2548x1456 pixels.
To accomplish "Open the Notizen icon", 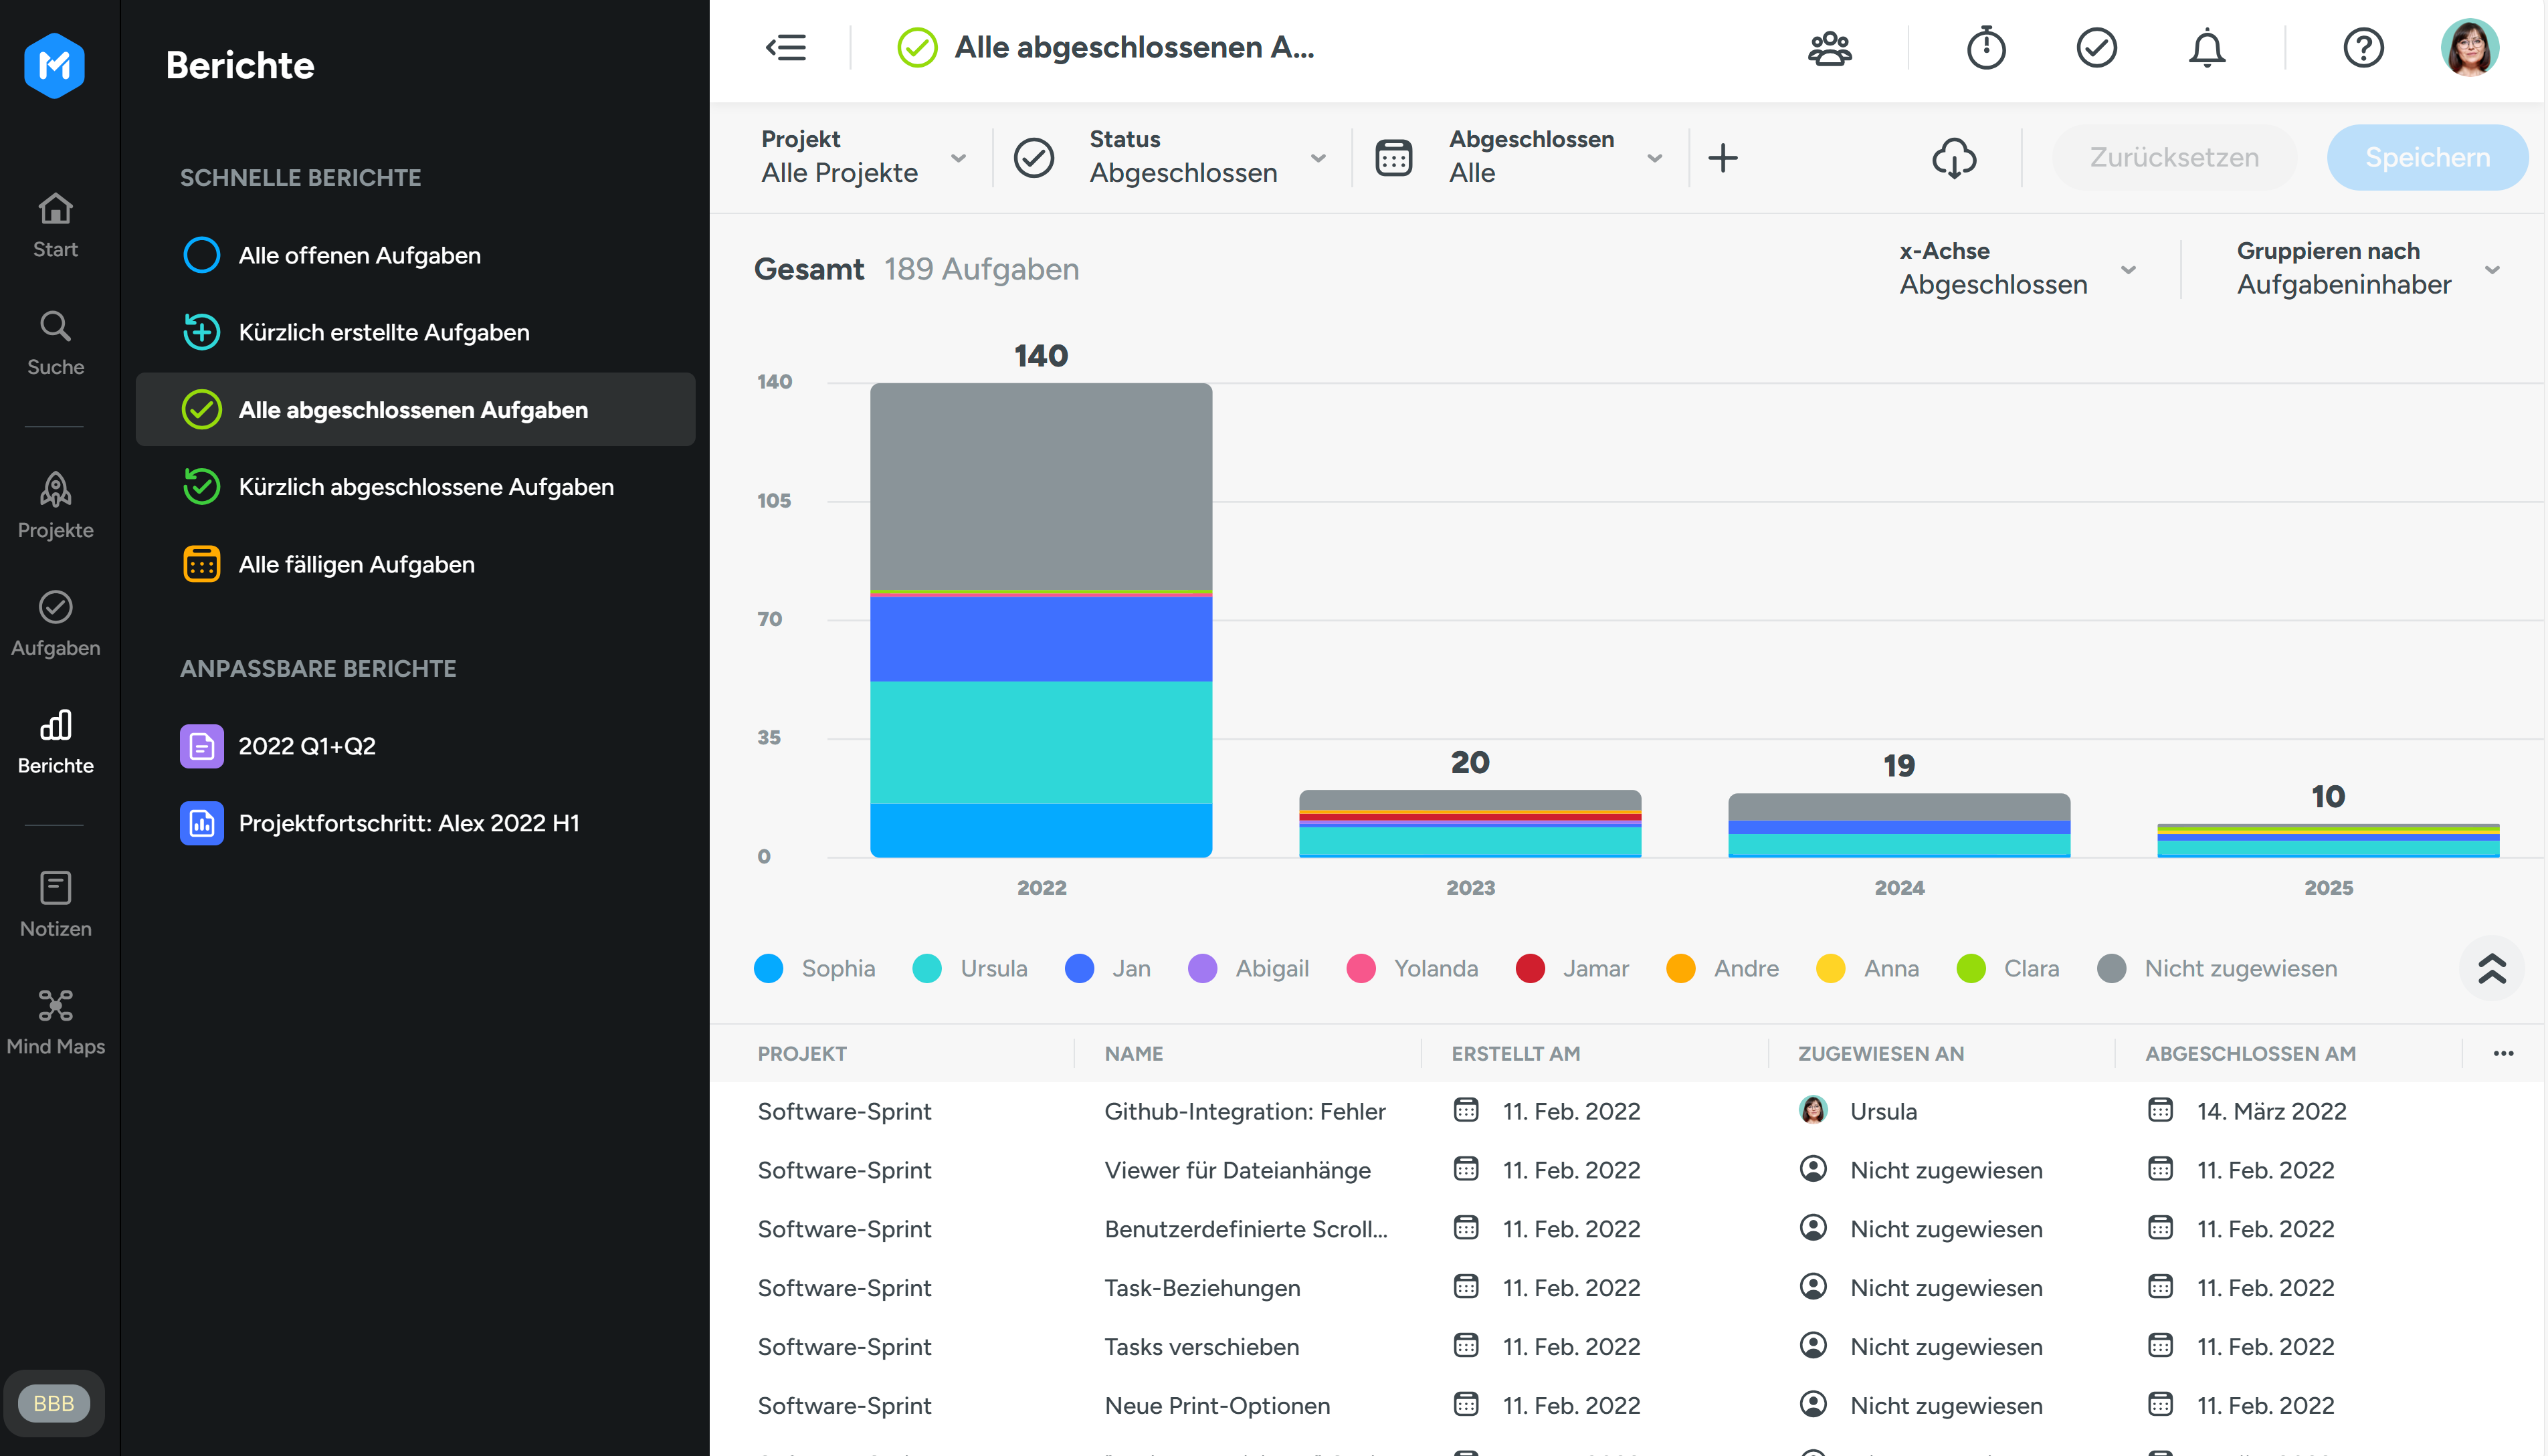I will [55, 888].
